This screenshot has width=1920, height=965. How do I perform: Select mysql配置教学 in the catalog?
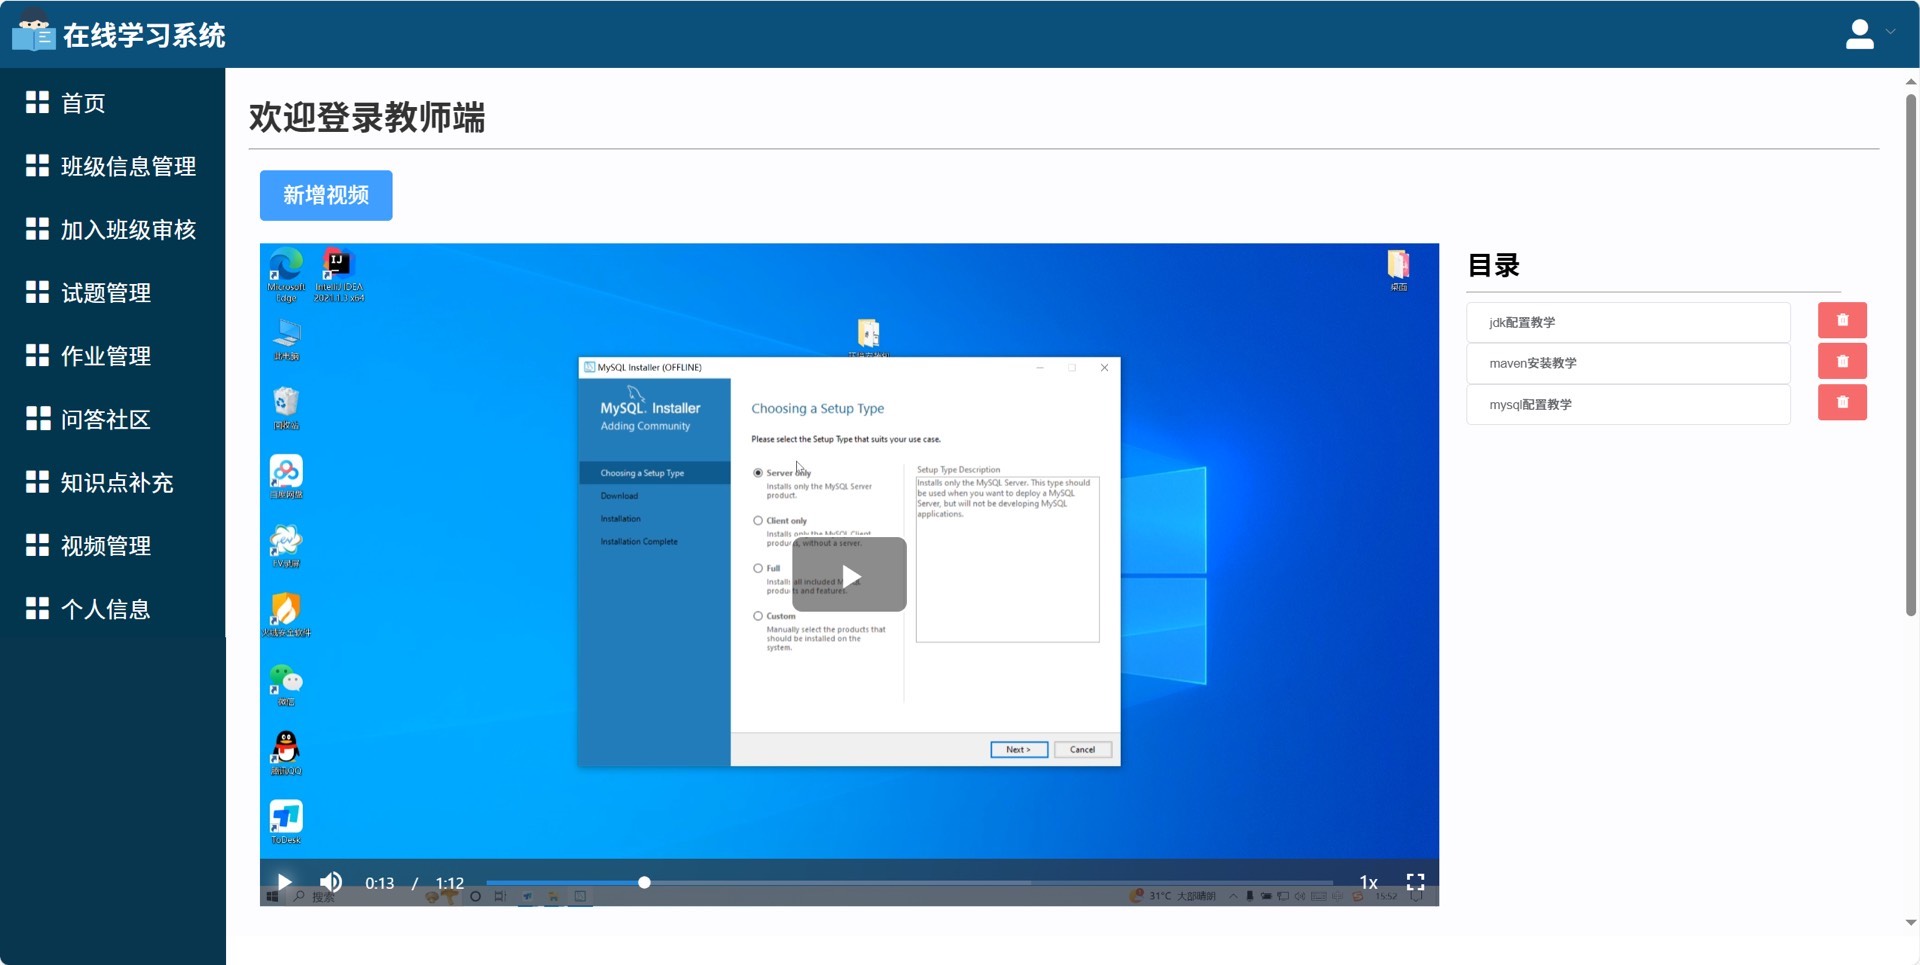(x=1628, y=404)
